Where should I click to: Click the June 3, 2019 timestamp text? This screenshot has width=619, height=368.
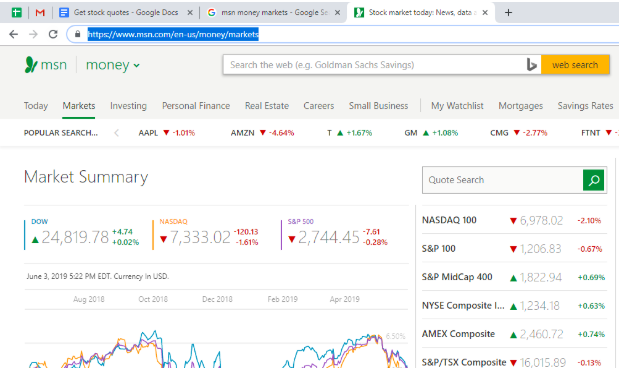[x=98, y=276]
